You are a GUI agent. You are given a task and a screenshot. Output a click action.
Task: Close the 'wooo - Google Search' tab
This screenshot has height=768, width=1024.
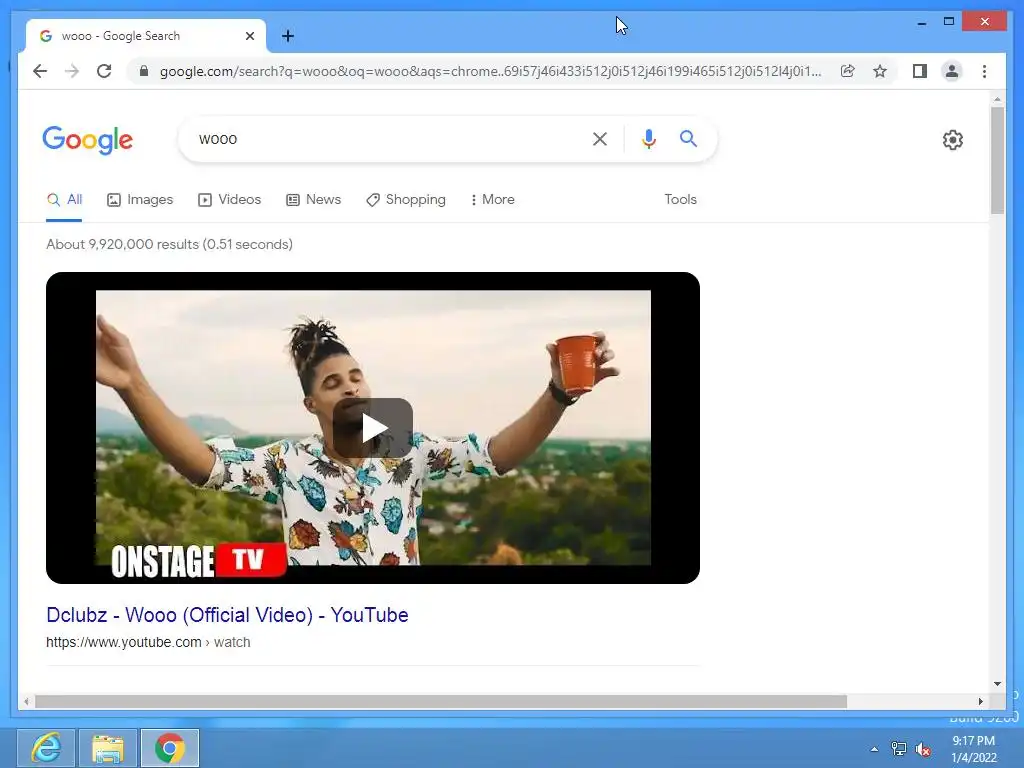250,36
